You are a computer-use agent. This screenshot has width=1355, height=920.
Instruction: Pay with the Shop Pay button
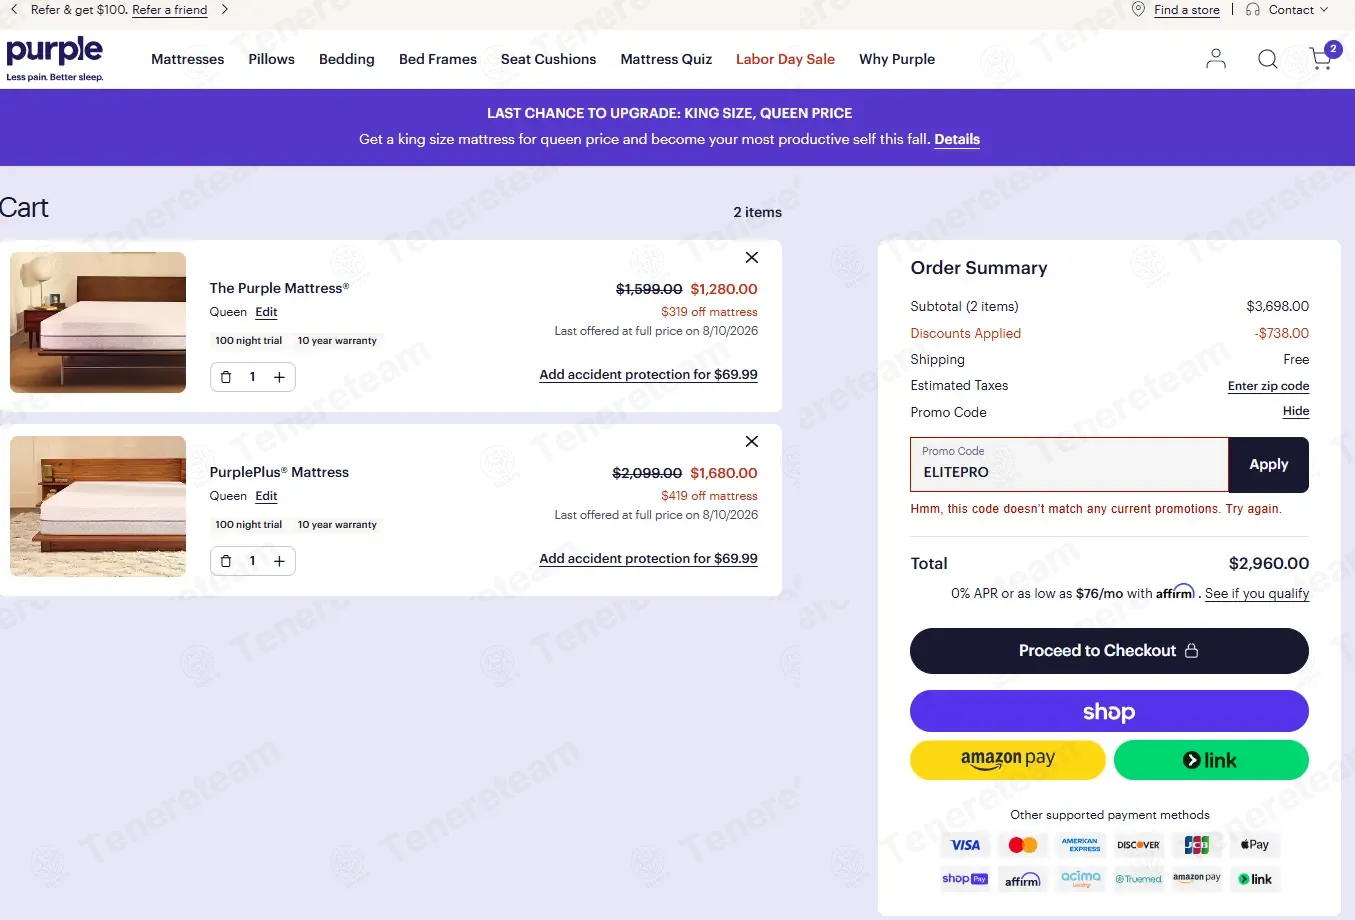(1109, 711)
